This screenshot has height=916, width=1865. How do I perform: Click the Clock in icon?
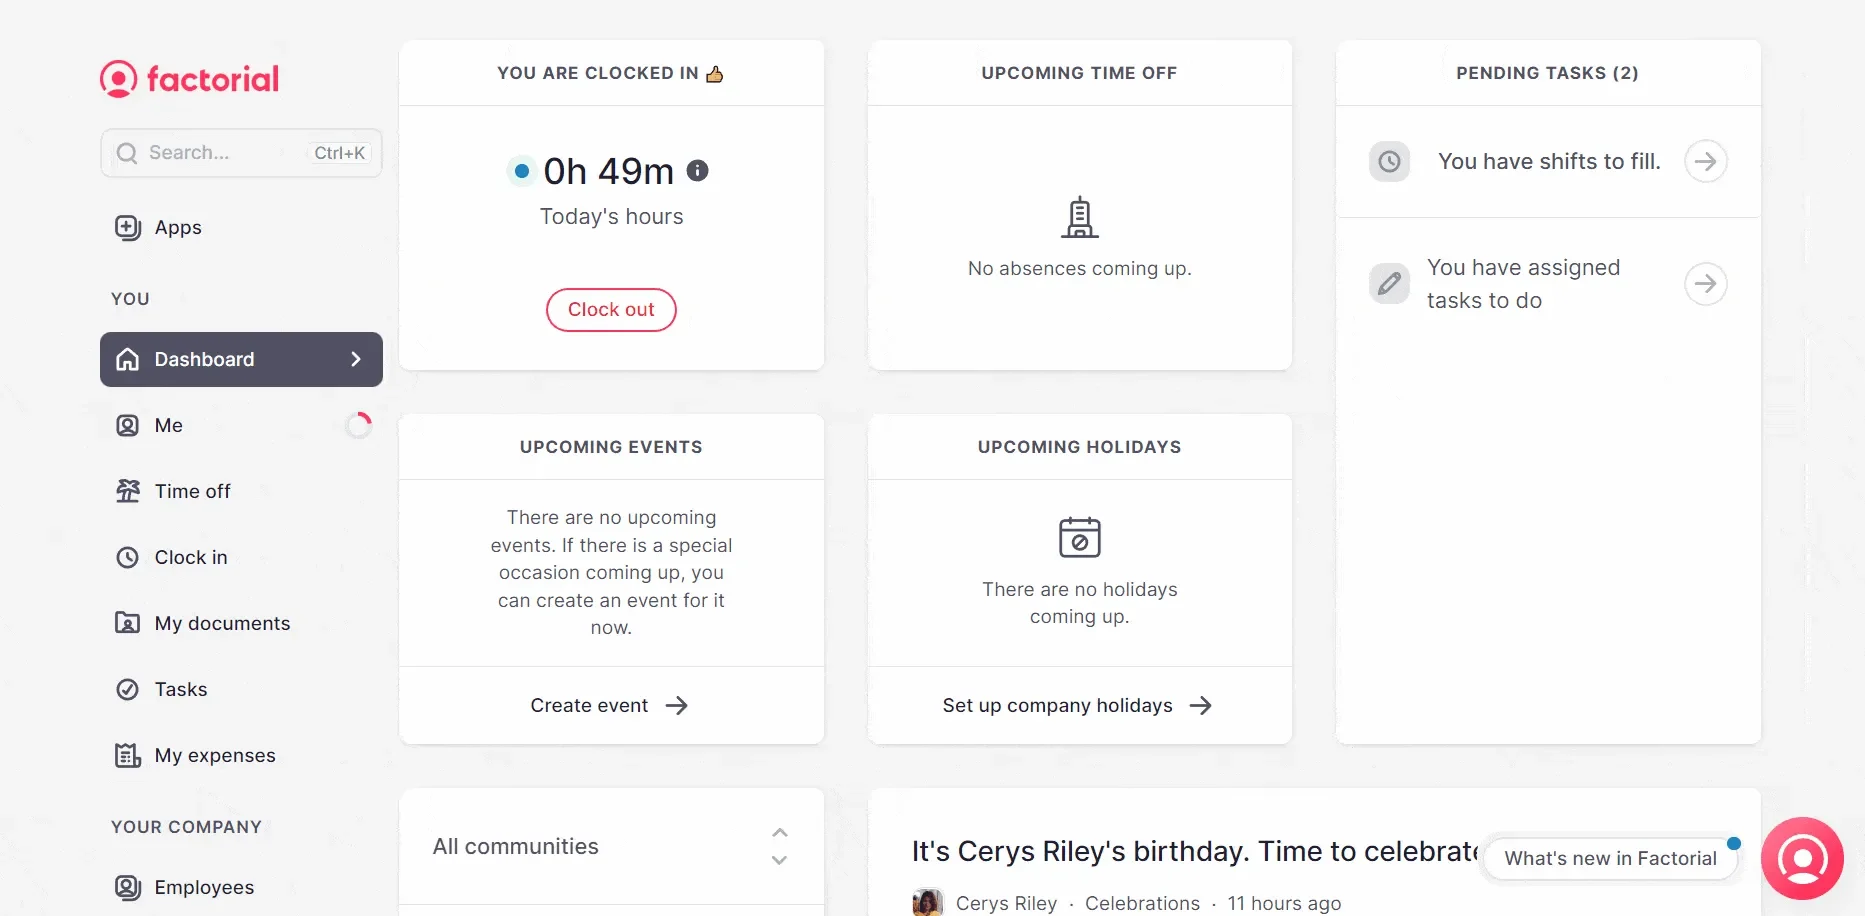click(x=126, y=557)
